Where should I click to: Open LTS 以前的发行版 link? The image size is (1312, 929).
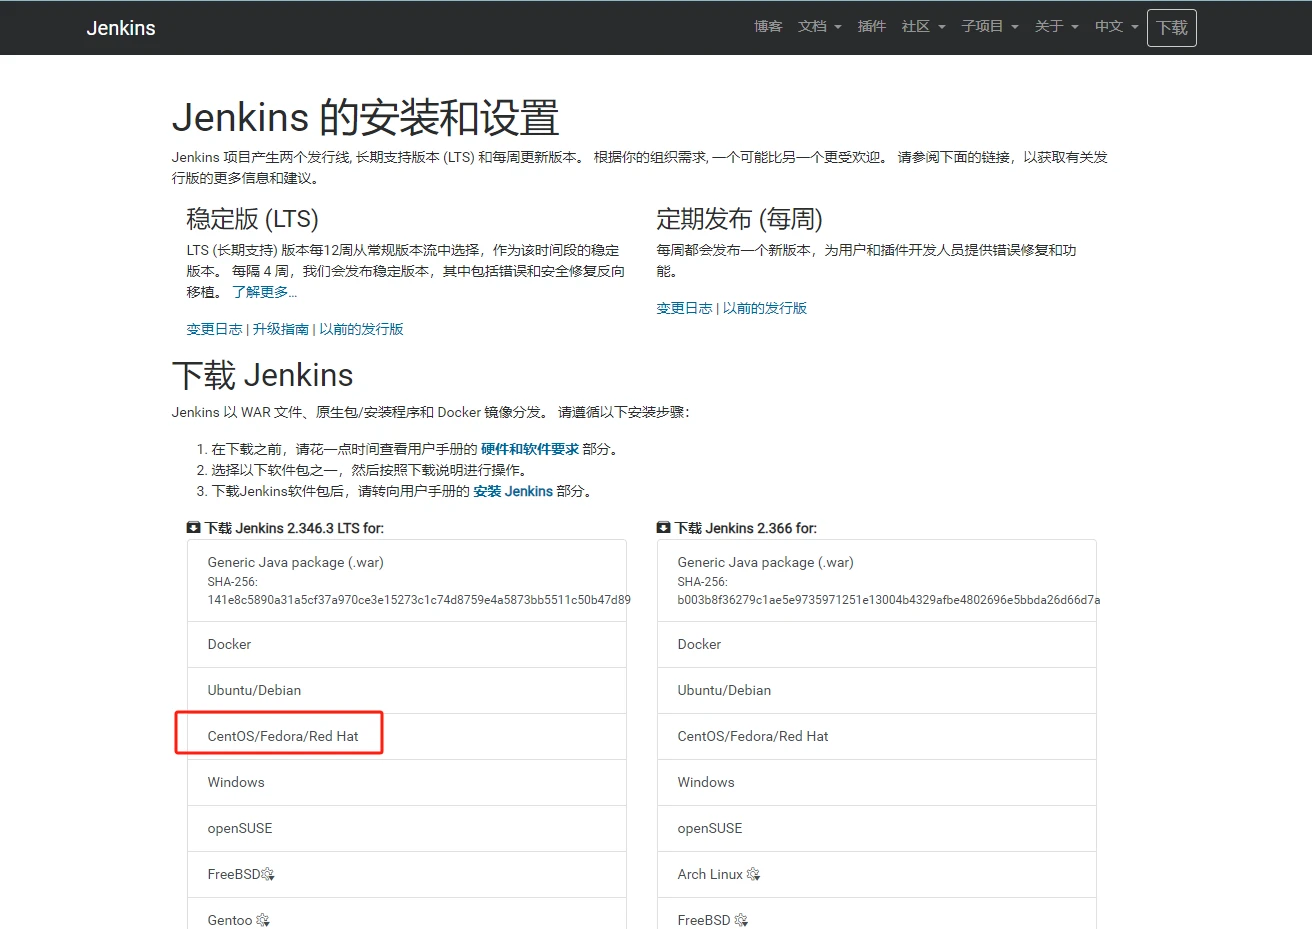coord(361,329)
